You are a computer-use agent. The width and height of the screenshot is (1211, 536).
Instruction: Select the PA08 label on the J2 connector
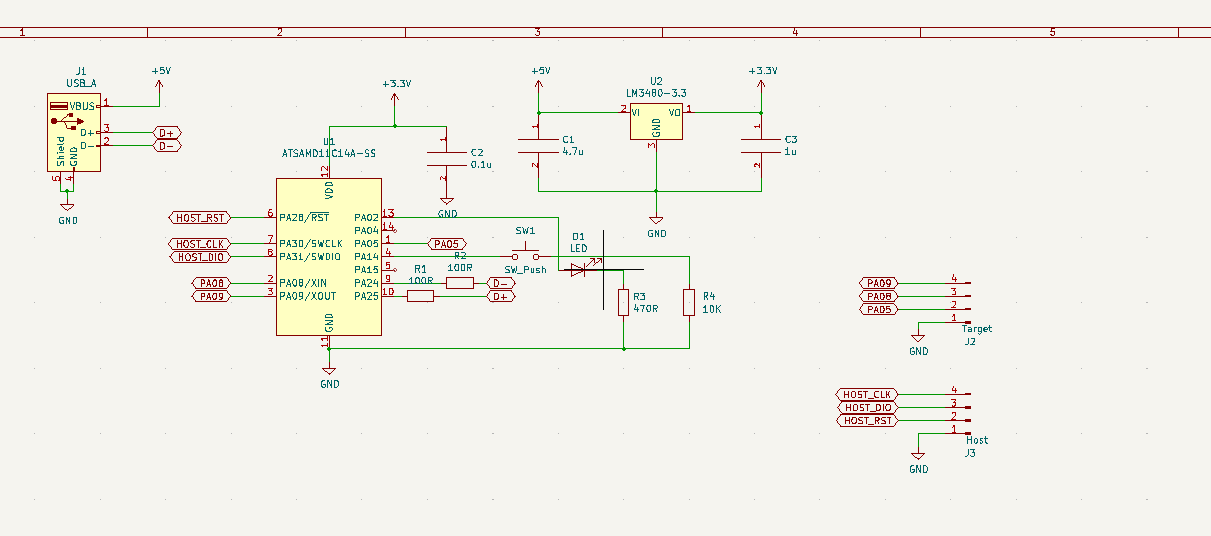tap(880, 296)
